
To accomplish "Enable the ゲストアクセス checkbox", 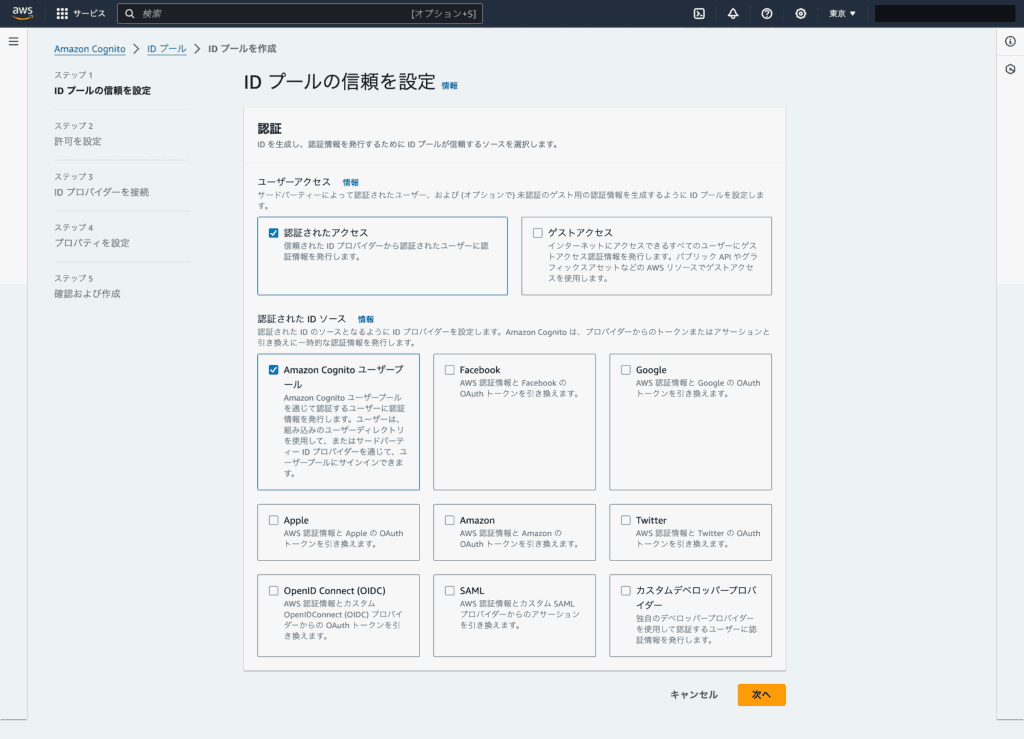I will [538, 233].
